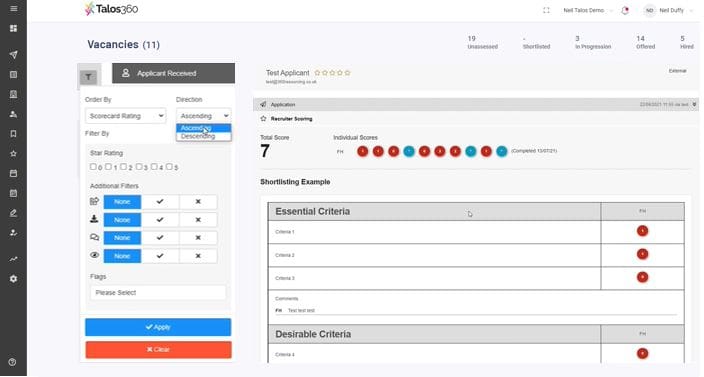Screen dimensions: 704x377
Task: Click the first star of Test Applicant rating
Action: pos(317,72)
